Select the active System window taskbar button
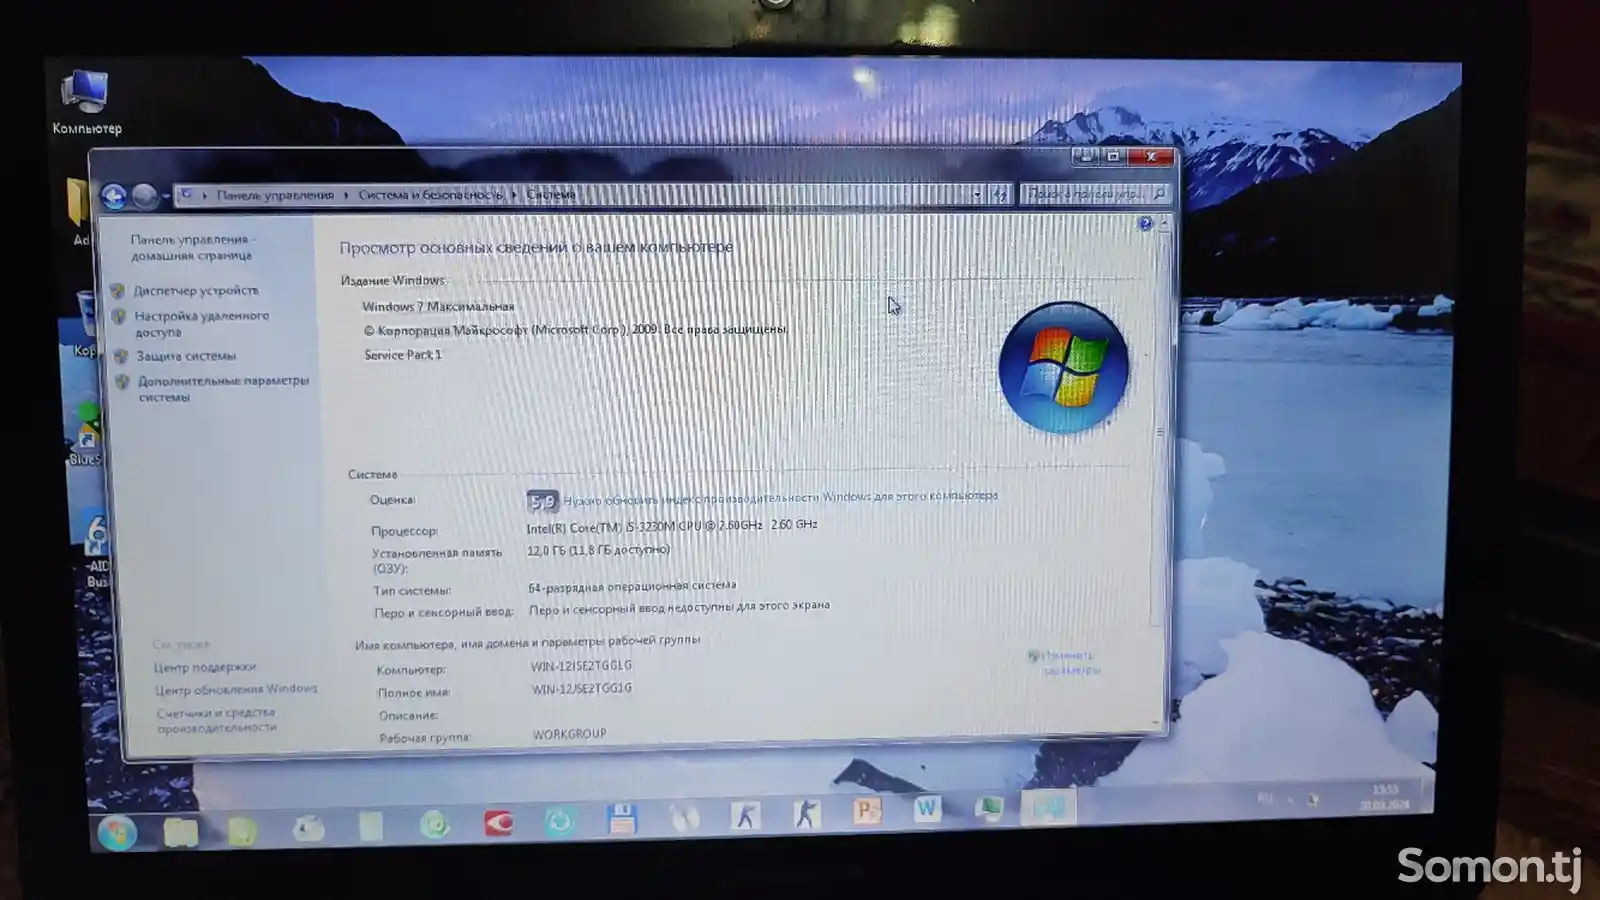 click(1048, 805)
